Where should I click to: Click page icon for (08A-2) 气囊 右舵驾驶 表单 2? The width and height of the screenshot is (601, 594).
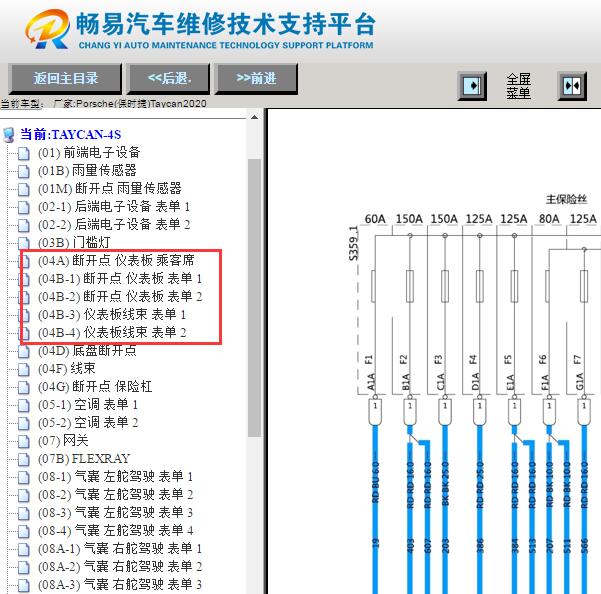point(23,567)
